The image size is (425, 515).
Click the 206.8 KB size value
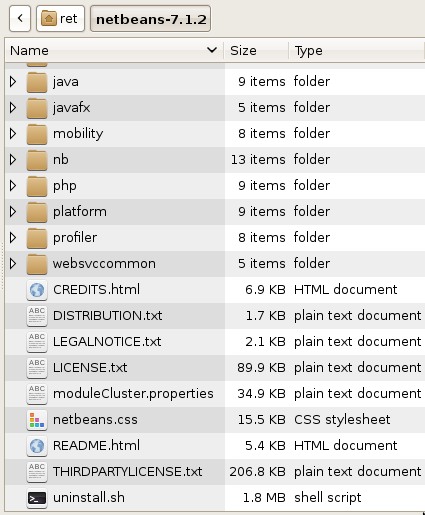257,471
